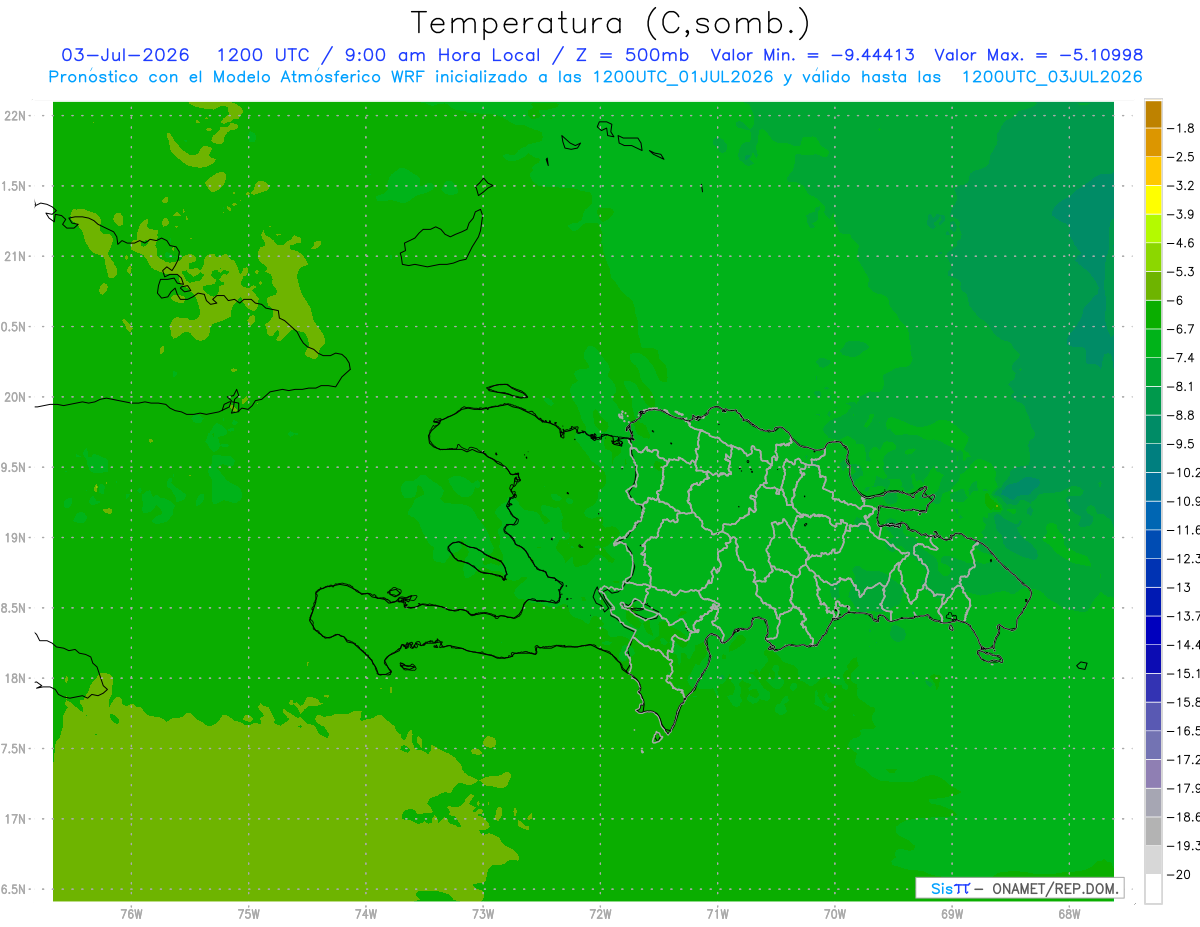Click the '18N' latitude axis label
Screen dimensions: 1200x927
click(15, 679)
